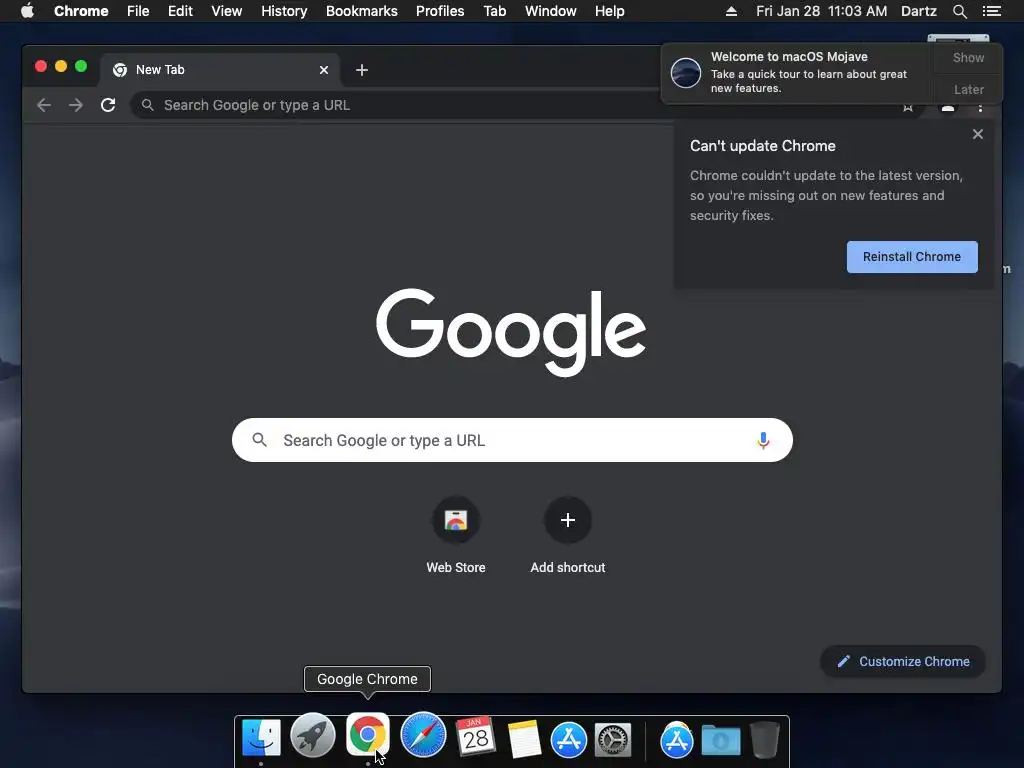Open Finder from the Dock

coord(261,738)
